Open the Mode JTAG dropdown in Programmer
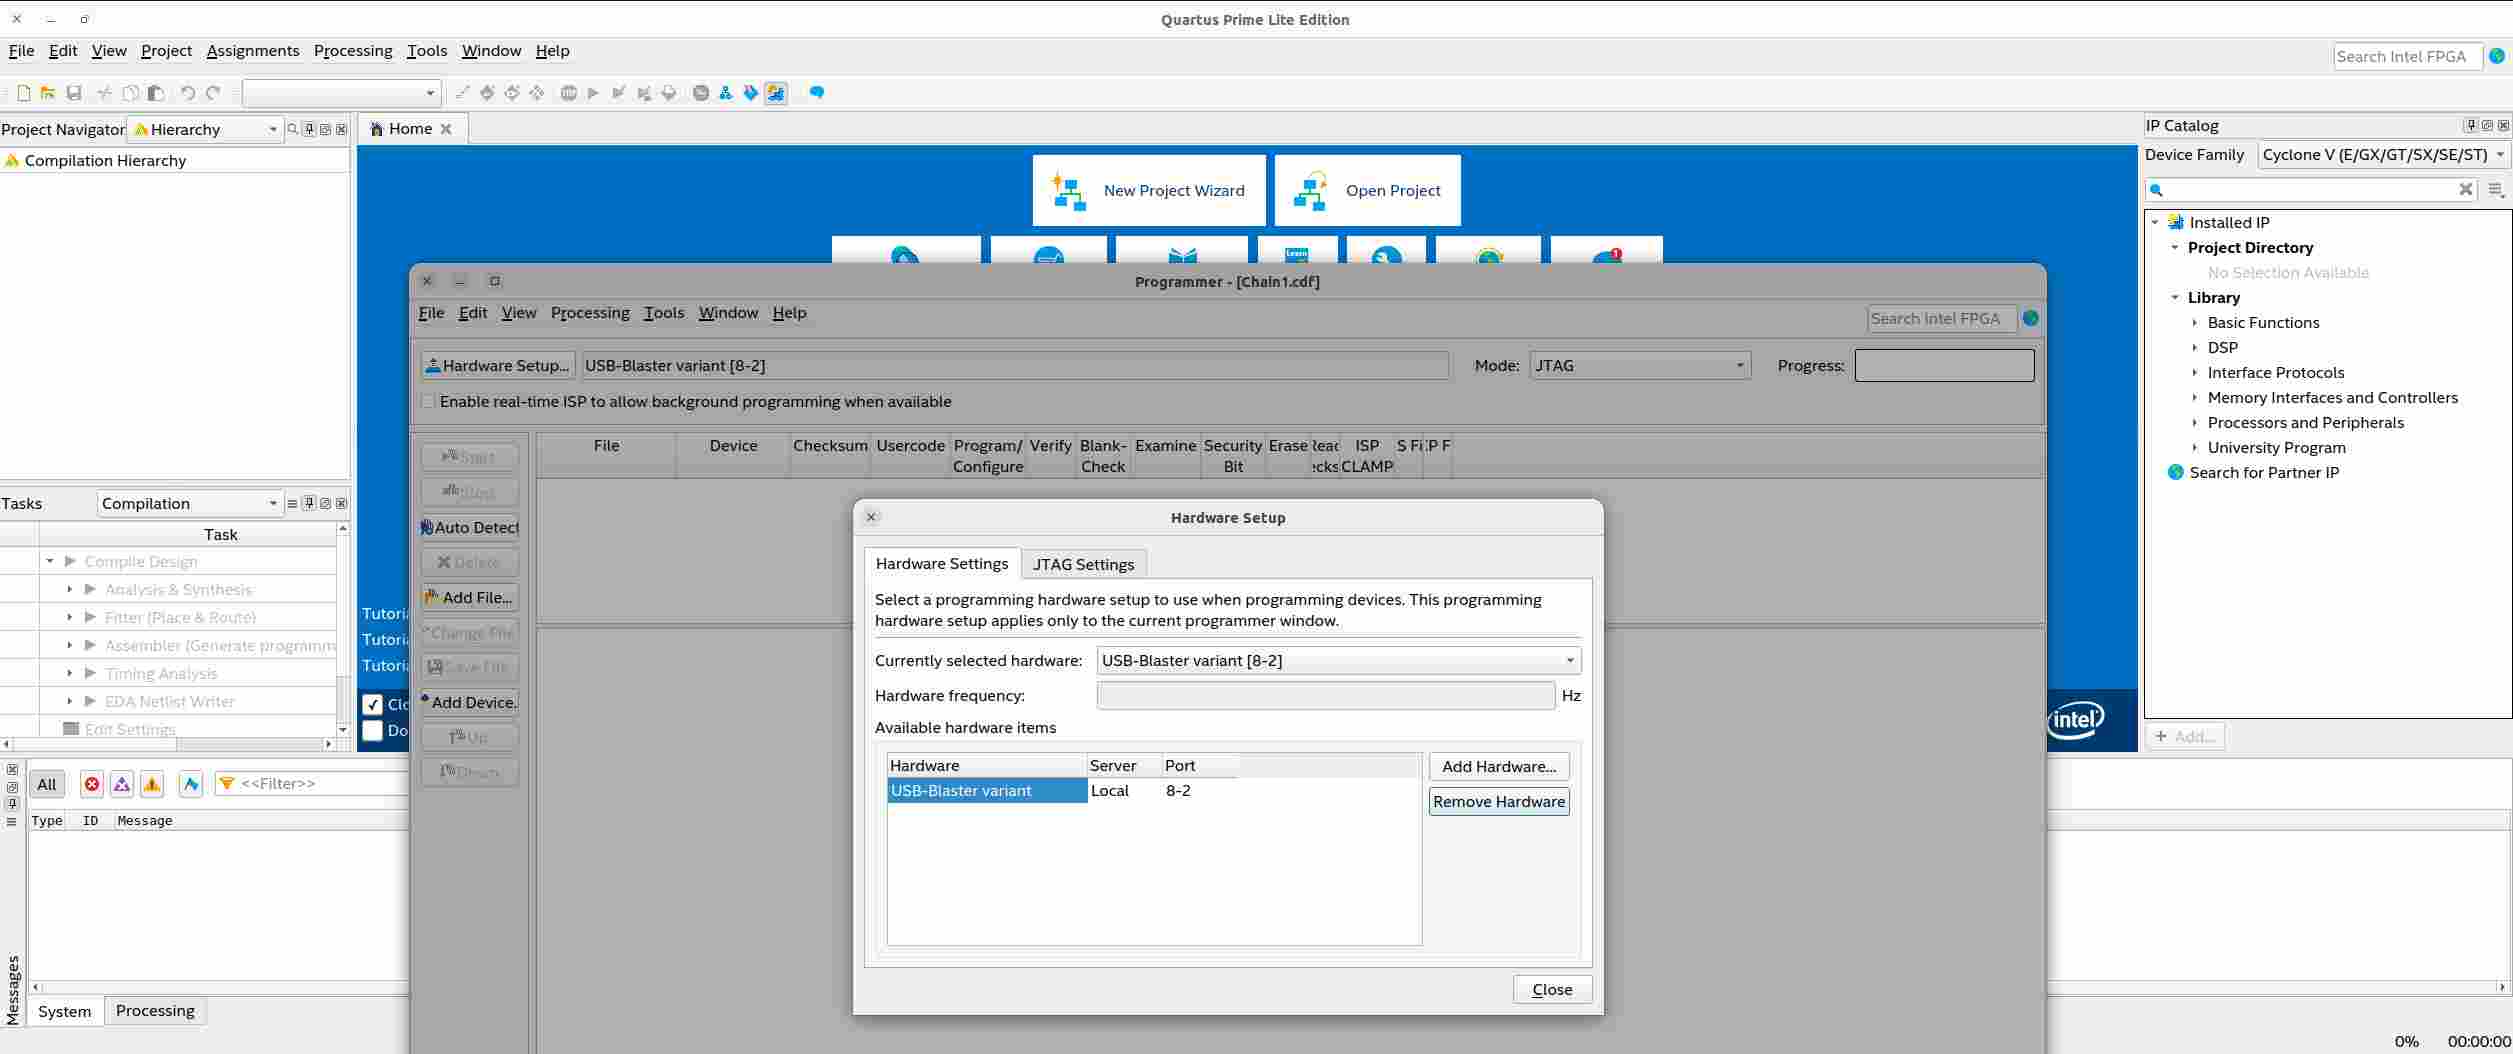This screenshot has width=2513, height=1054. 1640,365
